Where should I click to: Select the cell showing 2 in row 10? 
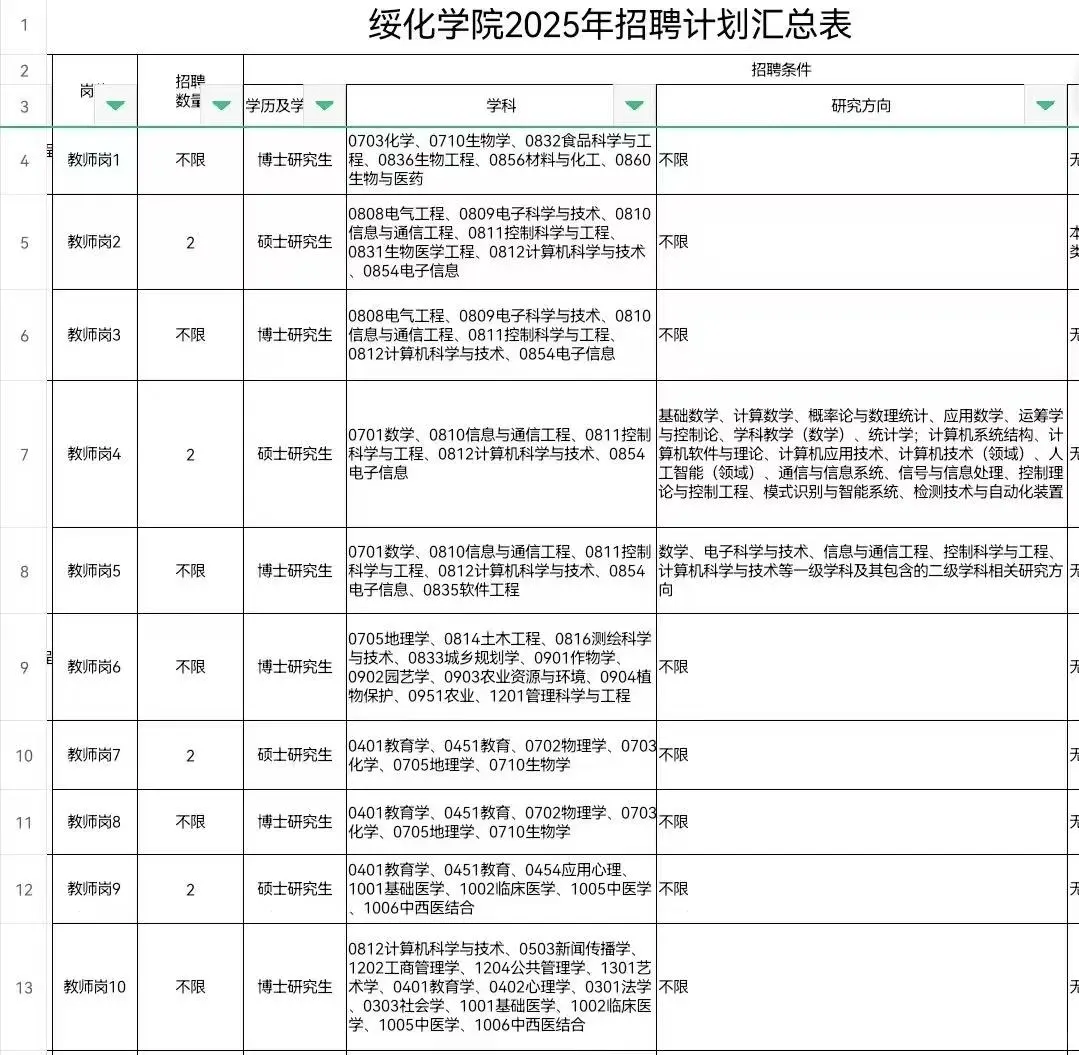(x=190, y=755)
